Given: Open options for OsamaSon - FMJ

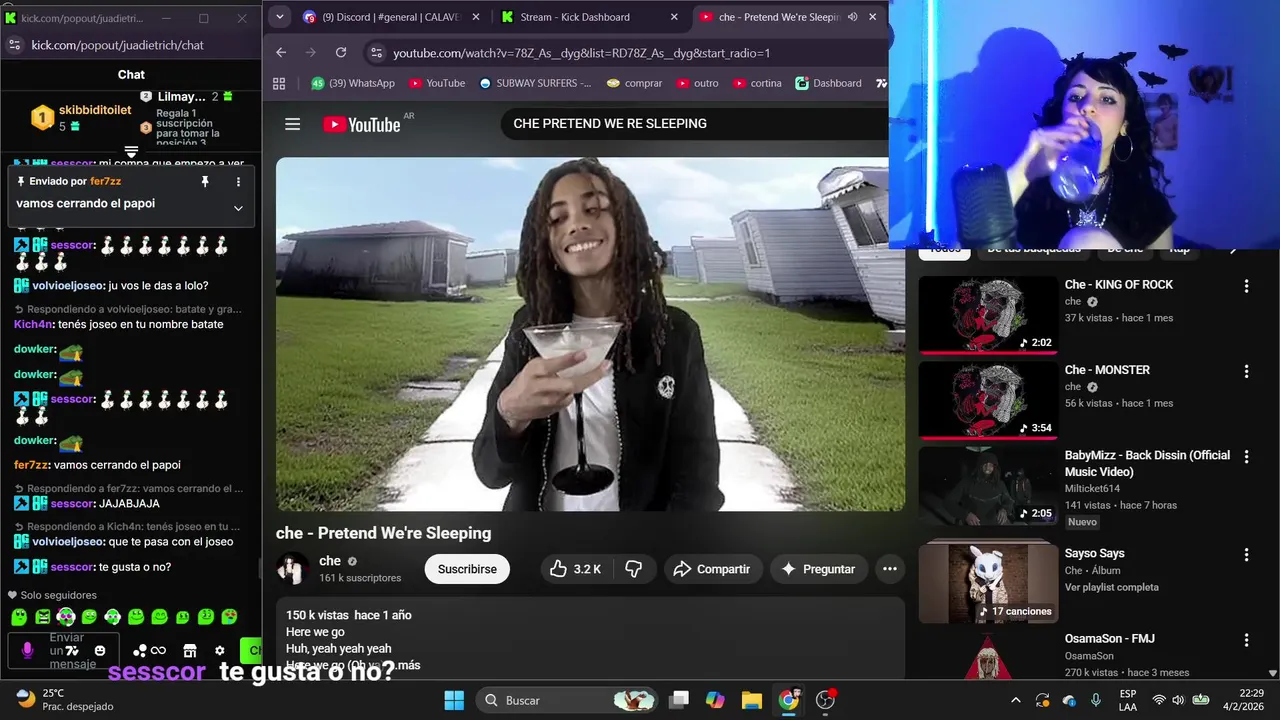Looking at the screenshot, I should pos(1246,640).
